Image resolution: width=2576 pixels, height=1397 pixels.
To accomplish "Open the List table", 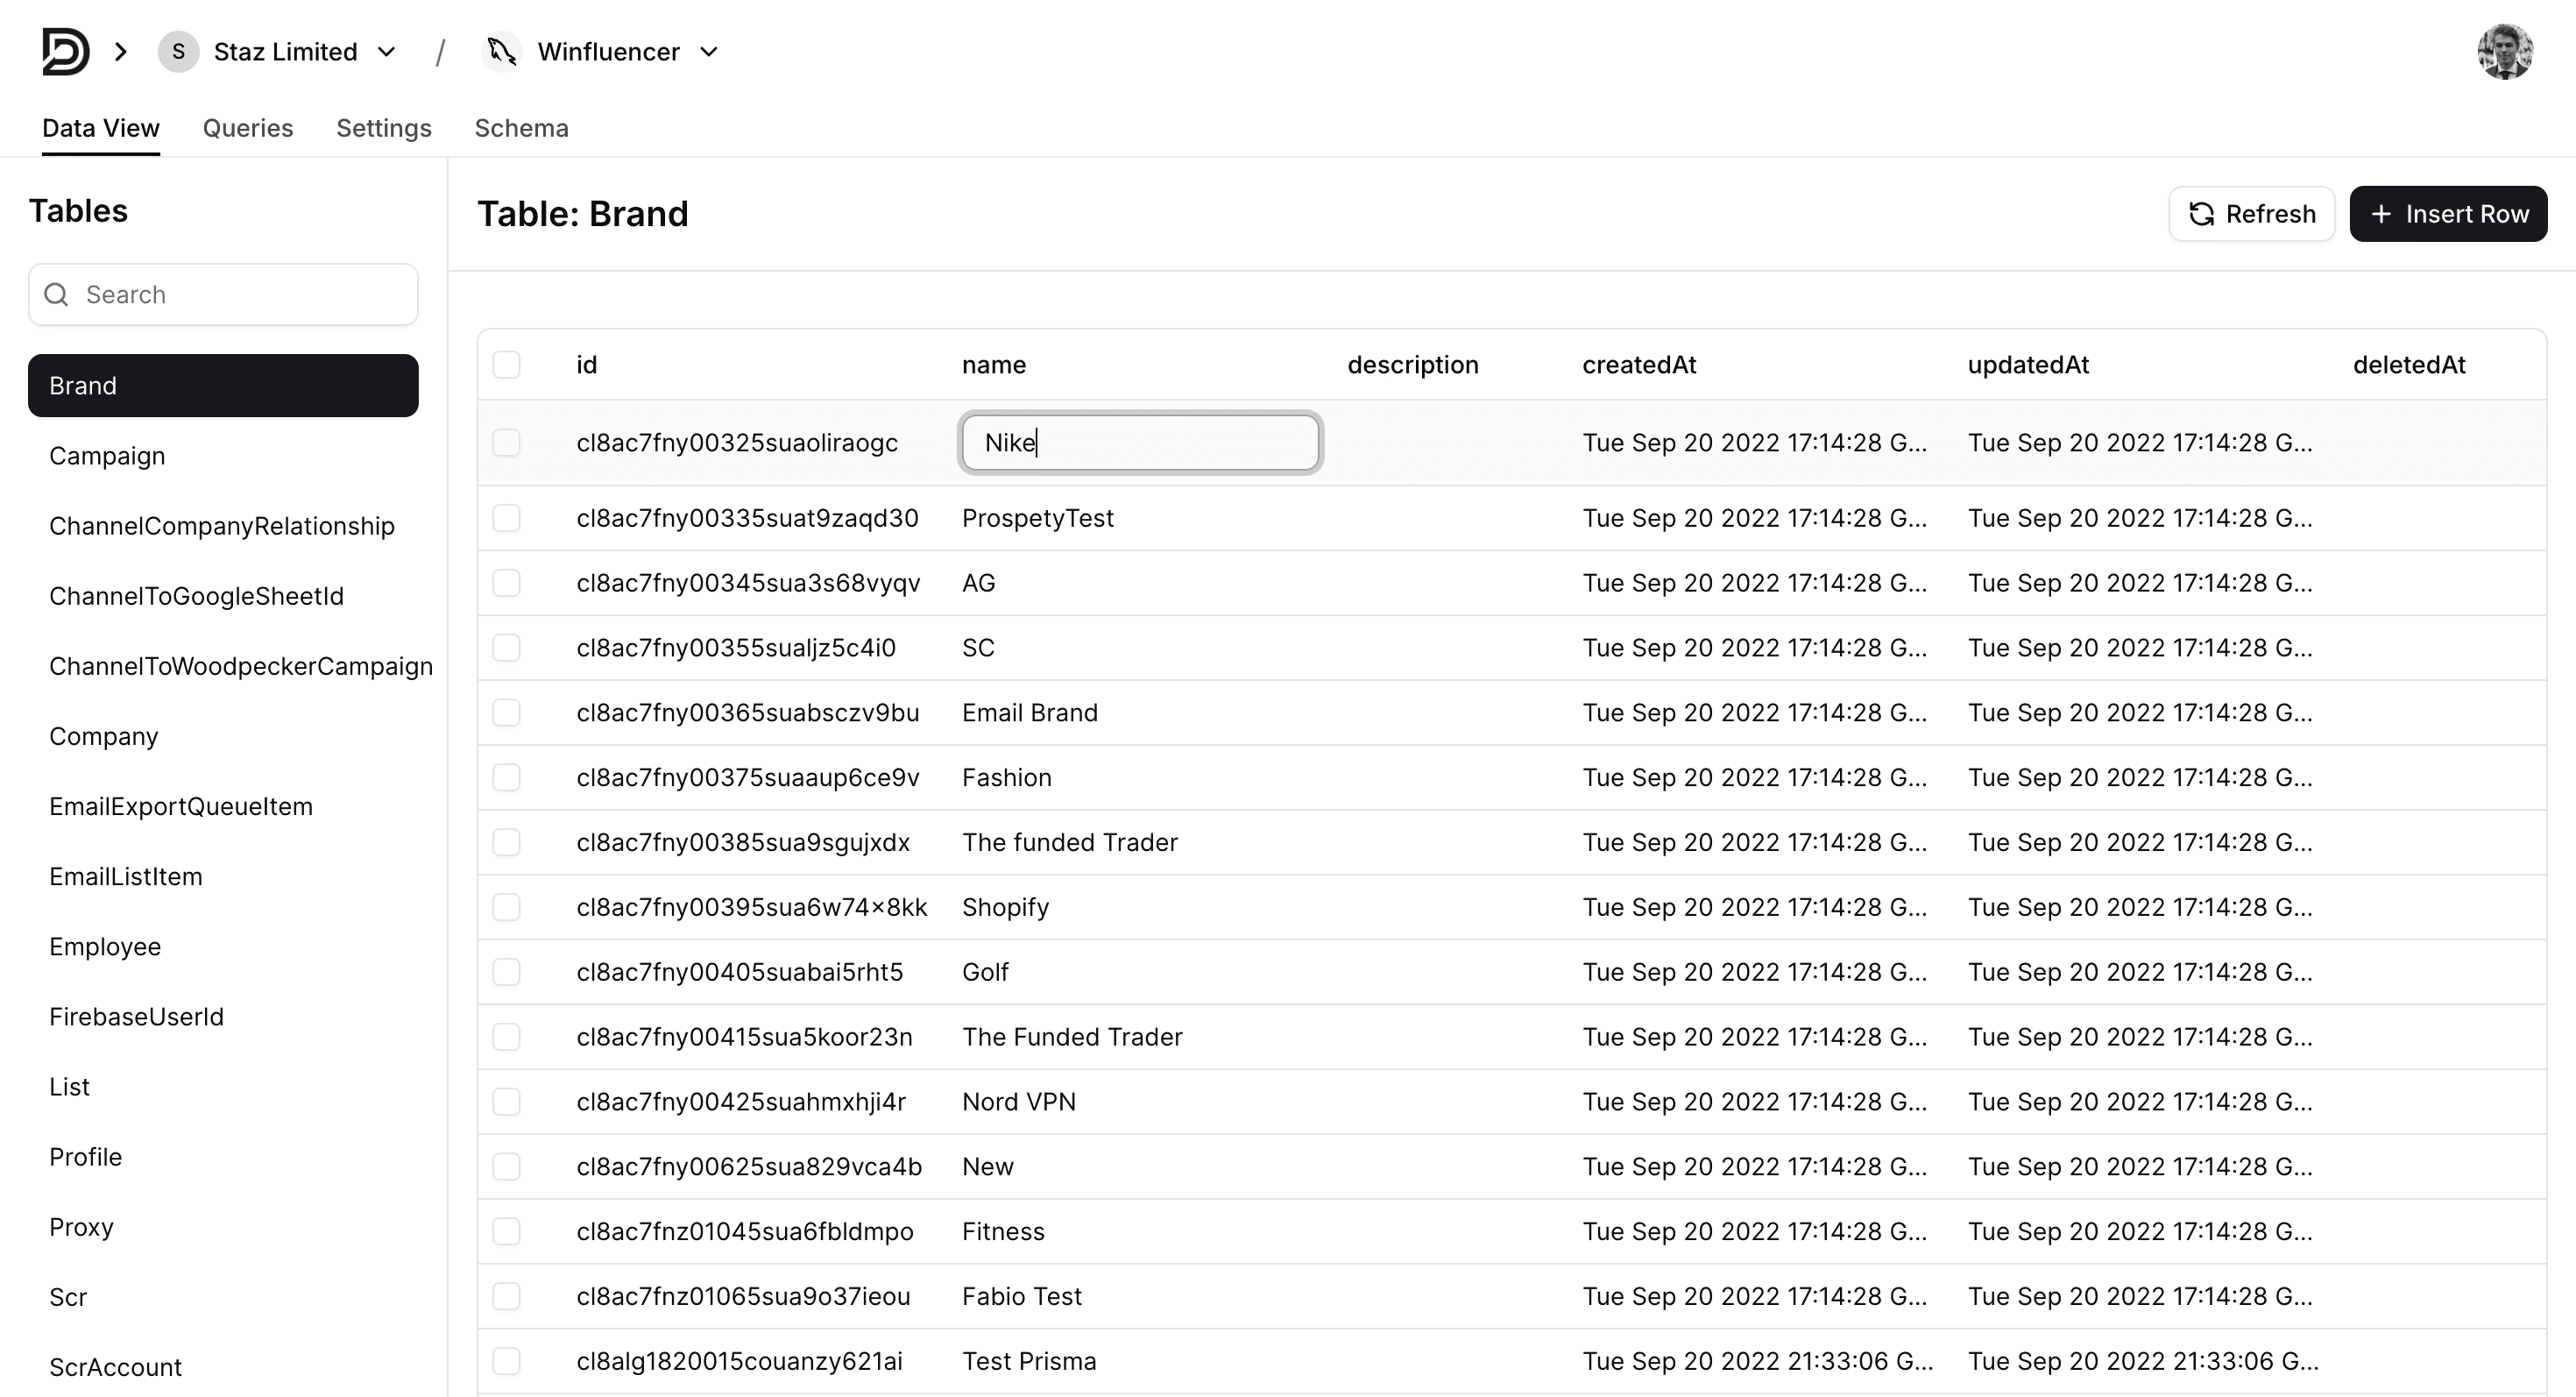I will [69, 1087].
